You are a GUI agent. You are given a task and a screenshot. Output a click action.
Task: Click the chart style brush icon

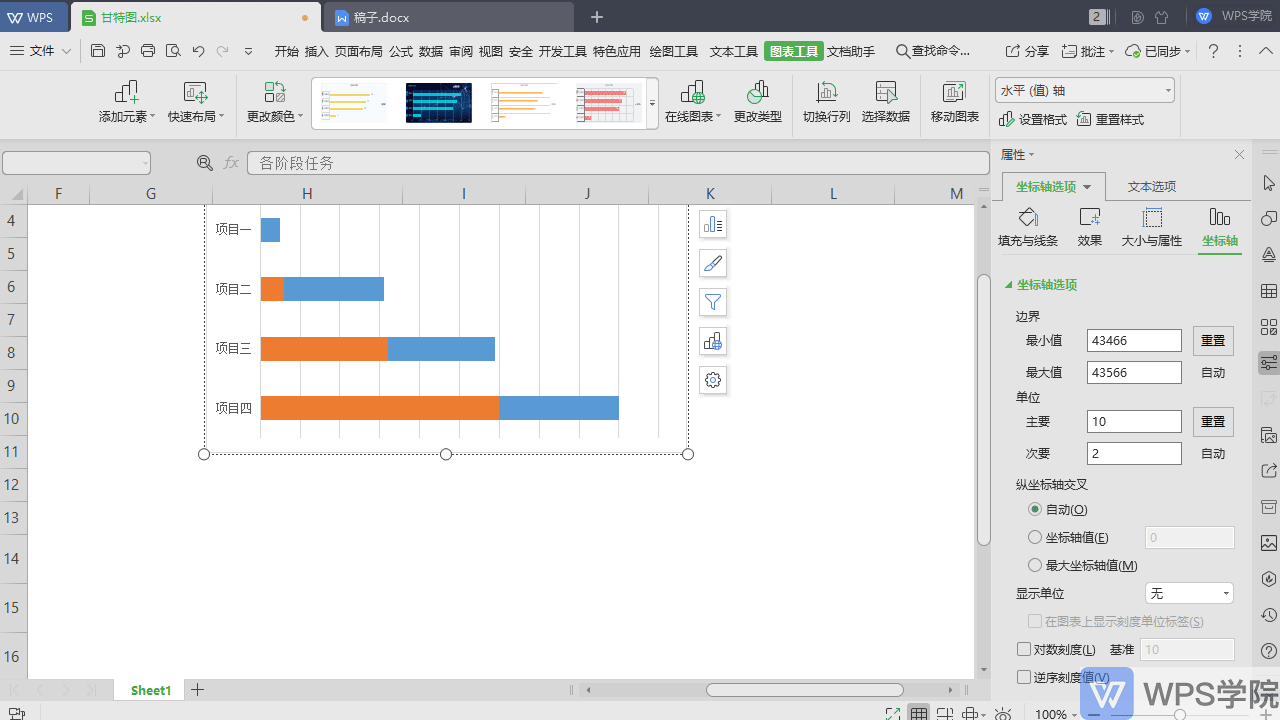pos(713,263)
